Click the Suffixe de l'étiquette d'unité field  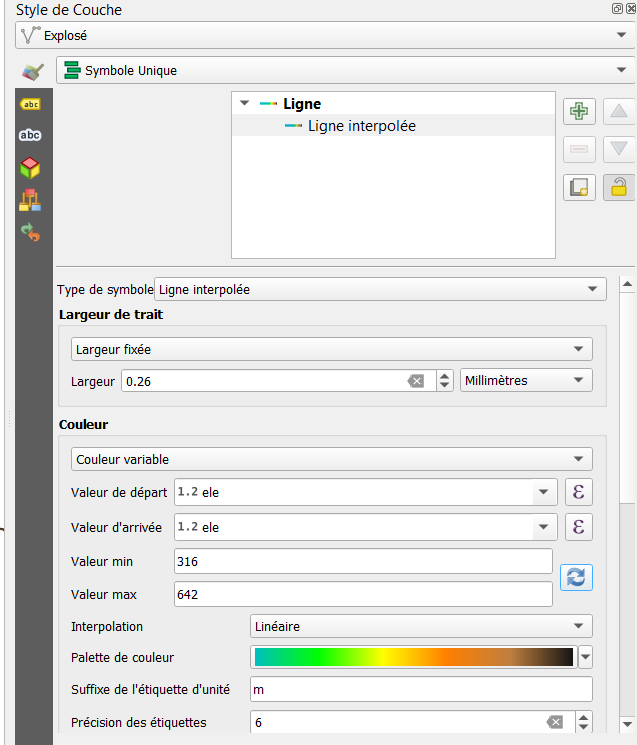421,689
